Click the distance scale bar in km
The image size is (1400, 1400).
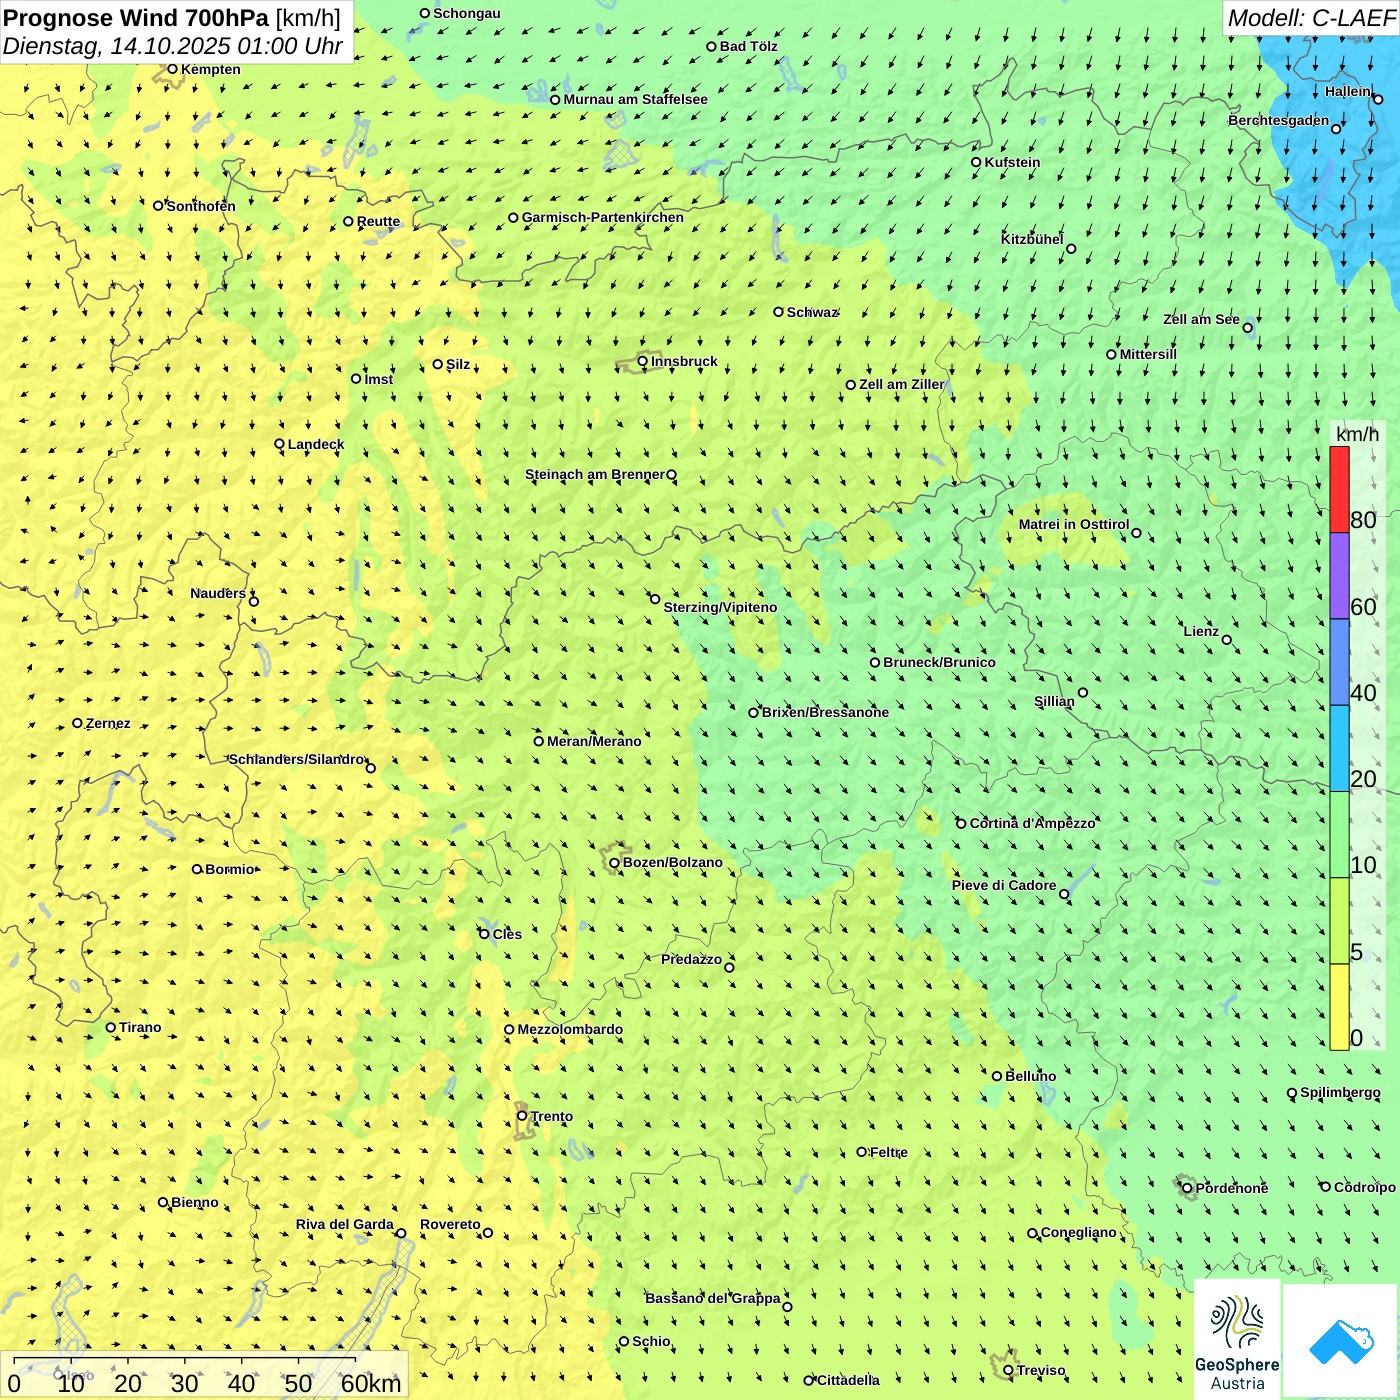pos(204,1375)
